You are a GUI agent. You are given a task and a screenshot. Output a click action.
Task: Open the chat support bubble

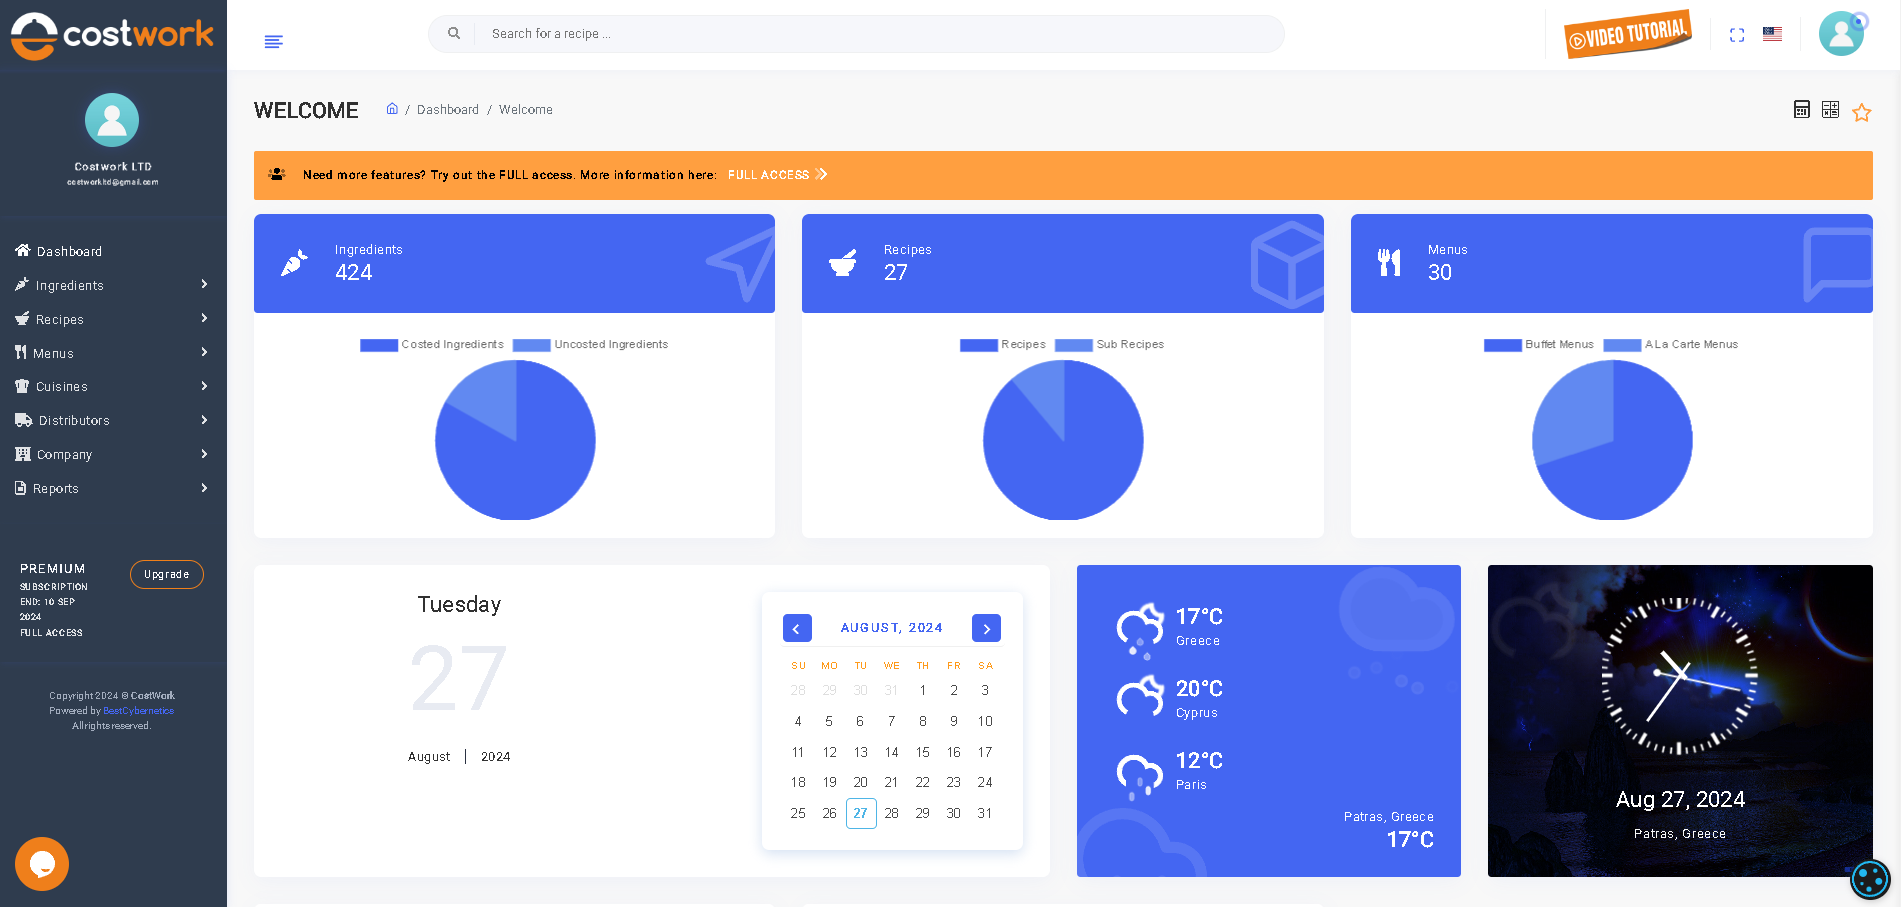(42, 864)
